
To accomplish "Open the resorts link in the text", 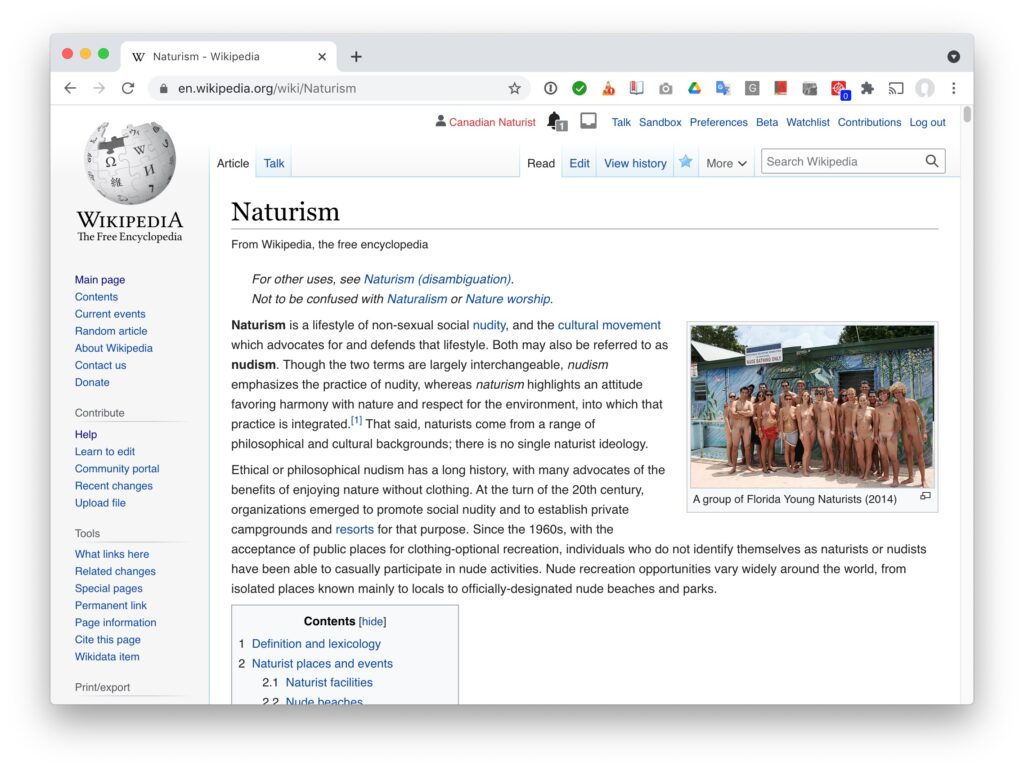I will pos(355,529).
